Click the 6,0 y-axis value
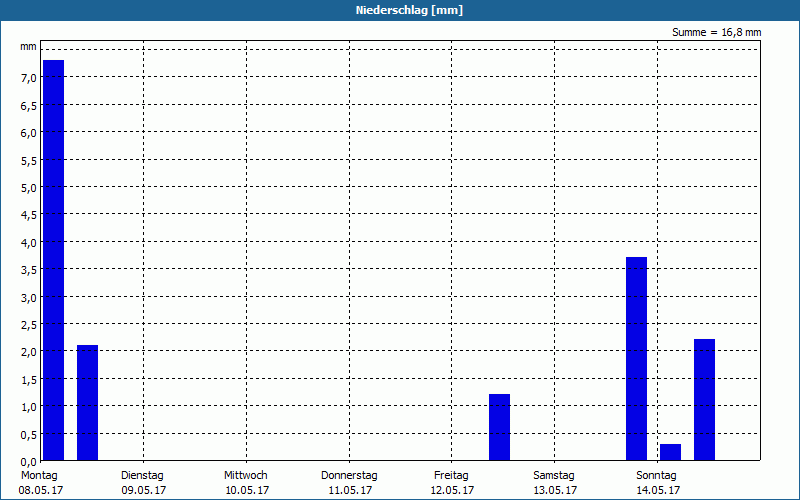800x500 pixels. point(29,133)
